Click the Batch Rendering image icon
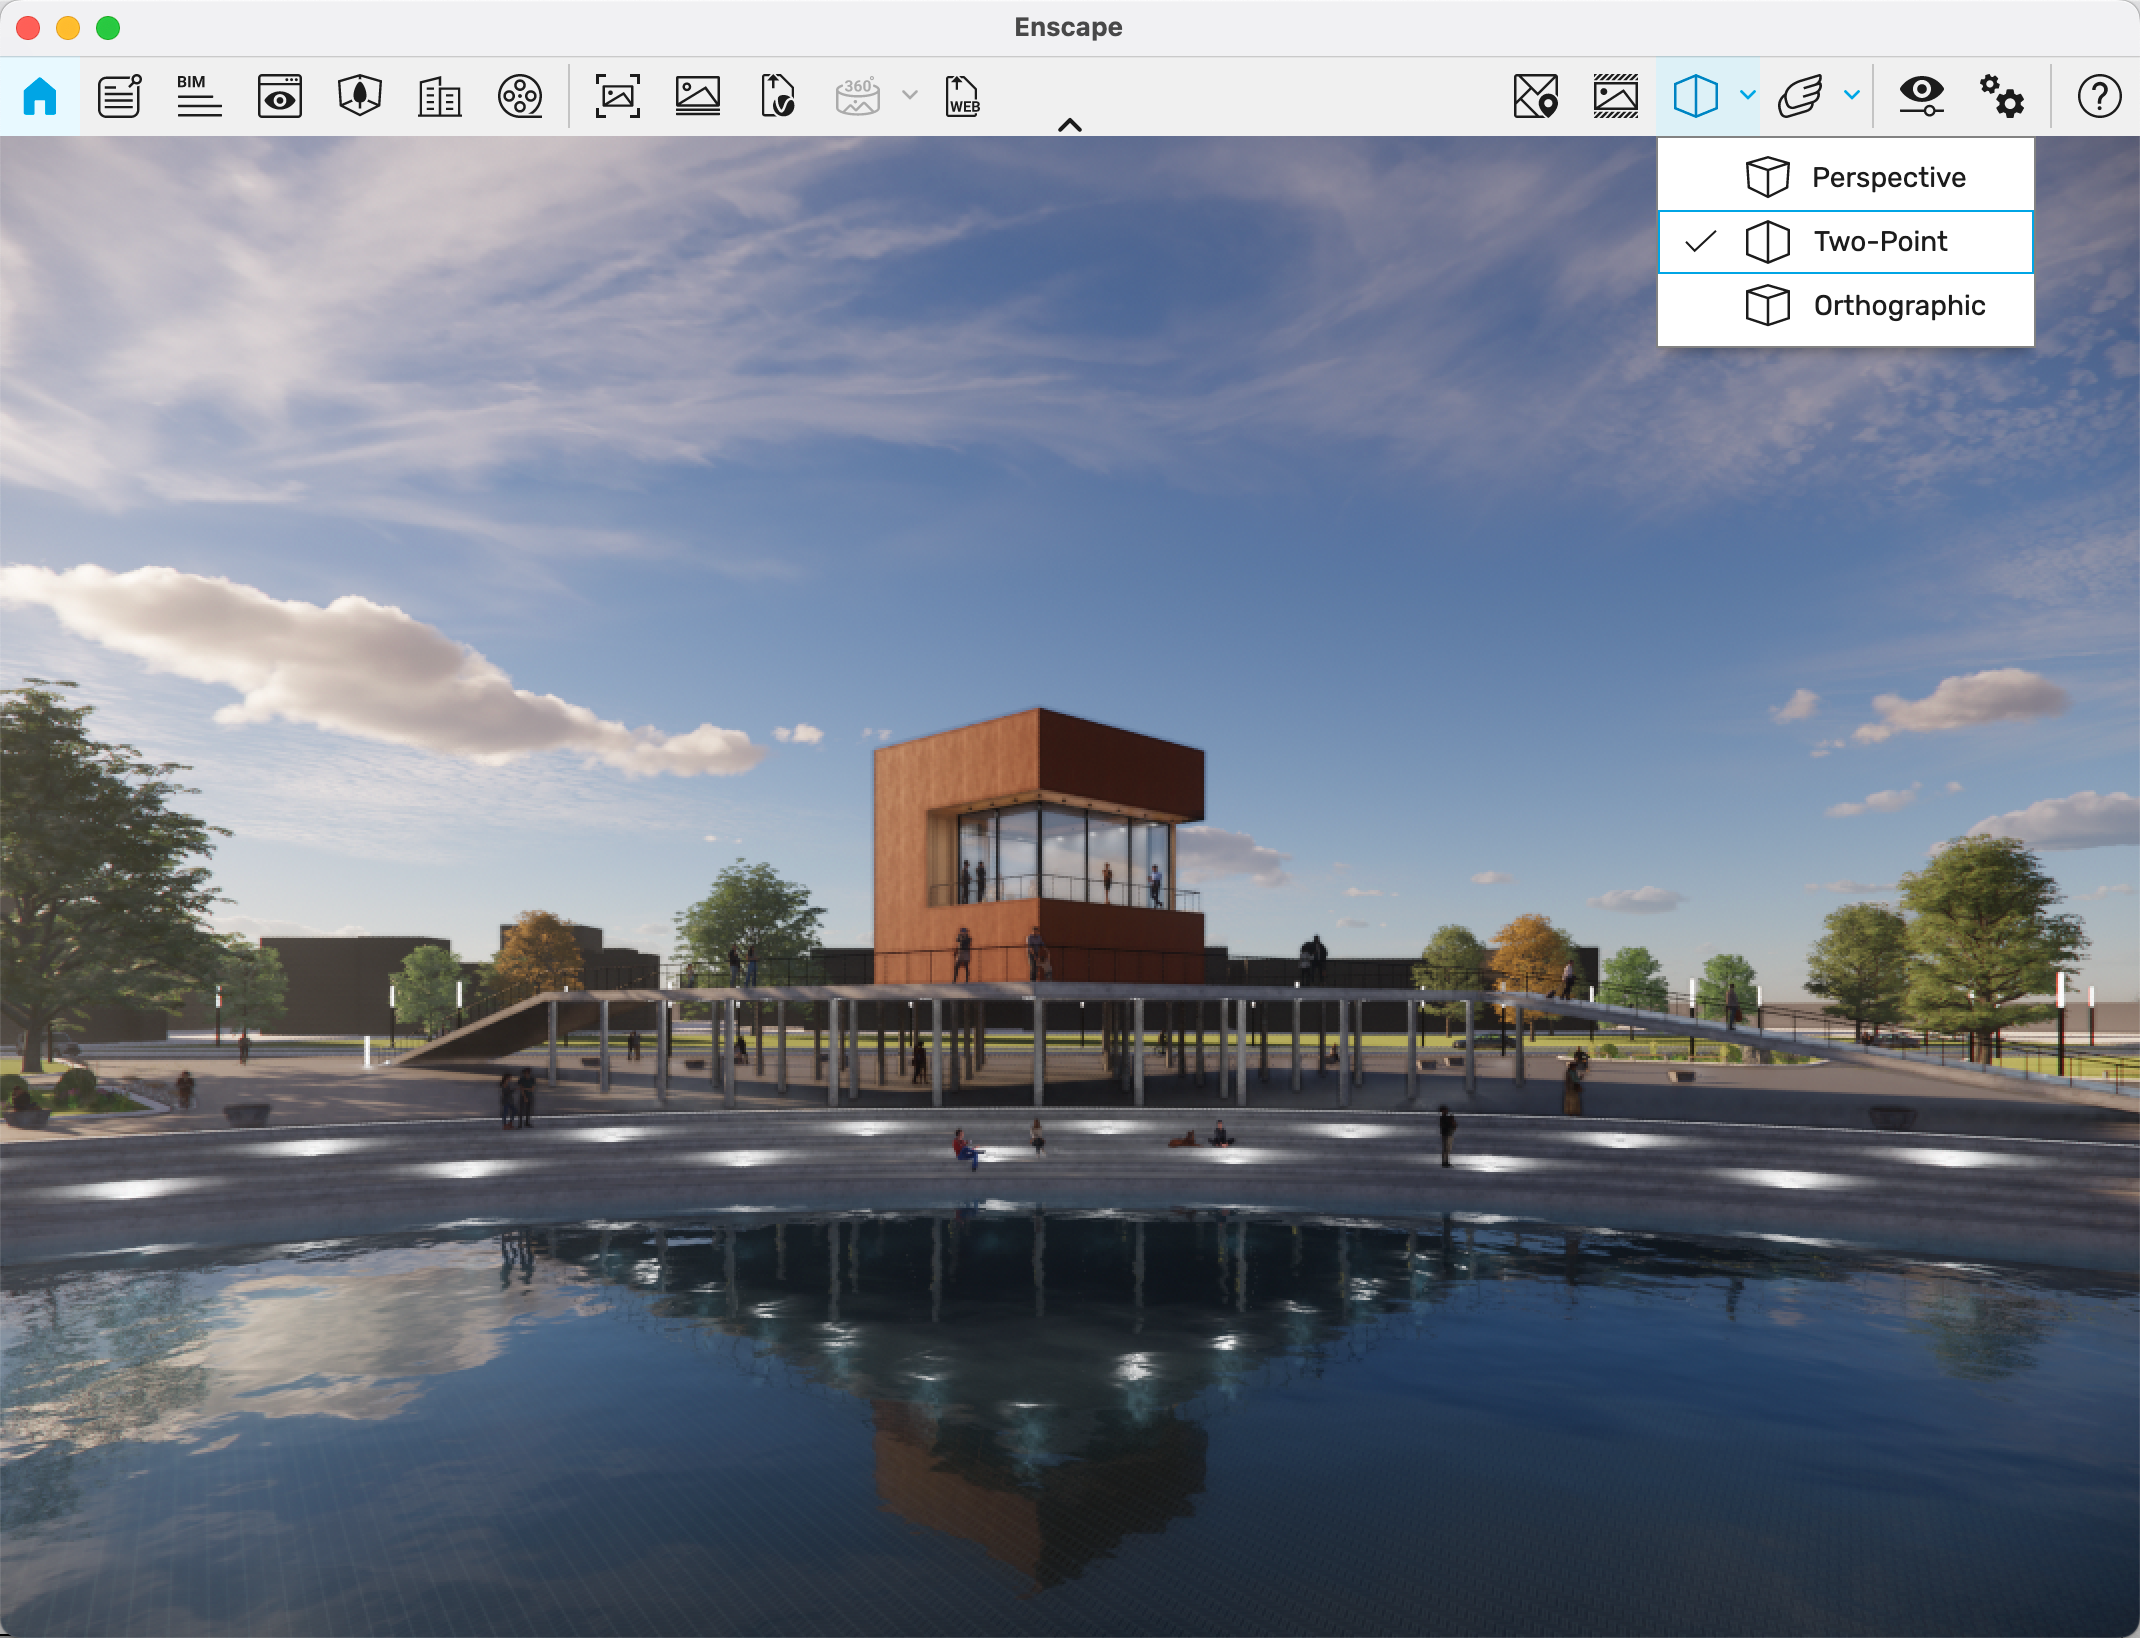 point(698,97)
